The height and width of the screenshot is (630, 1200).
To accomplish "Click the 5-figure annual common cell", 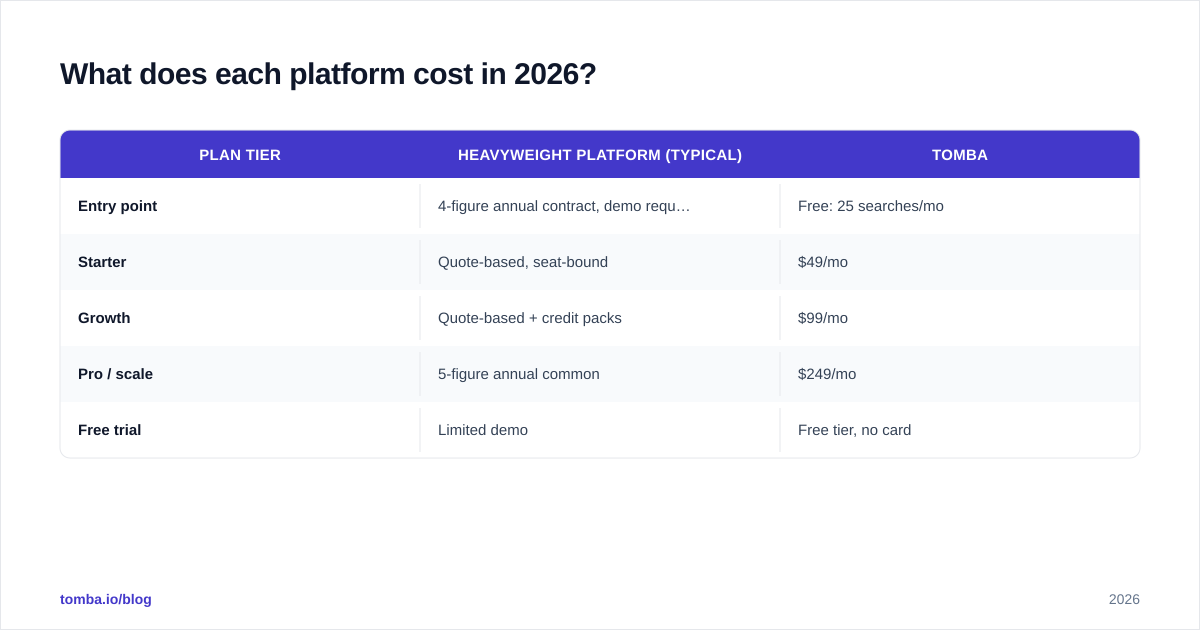I will tap(519, 374).
